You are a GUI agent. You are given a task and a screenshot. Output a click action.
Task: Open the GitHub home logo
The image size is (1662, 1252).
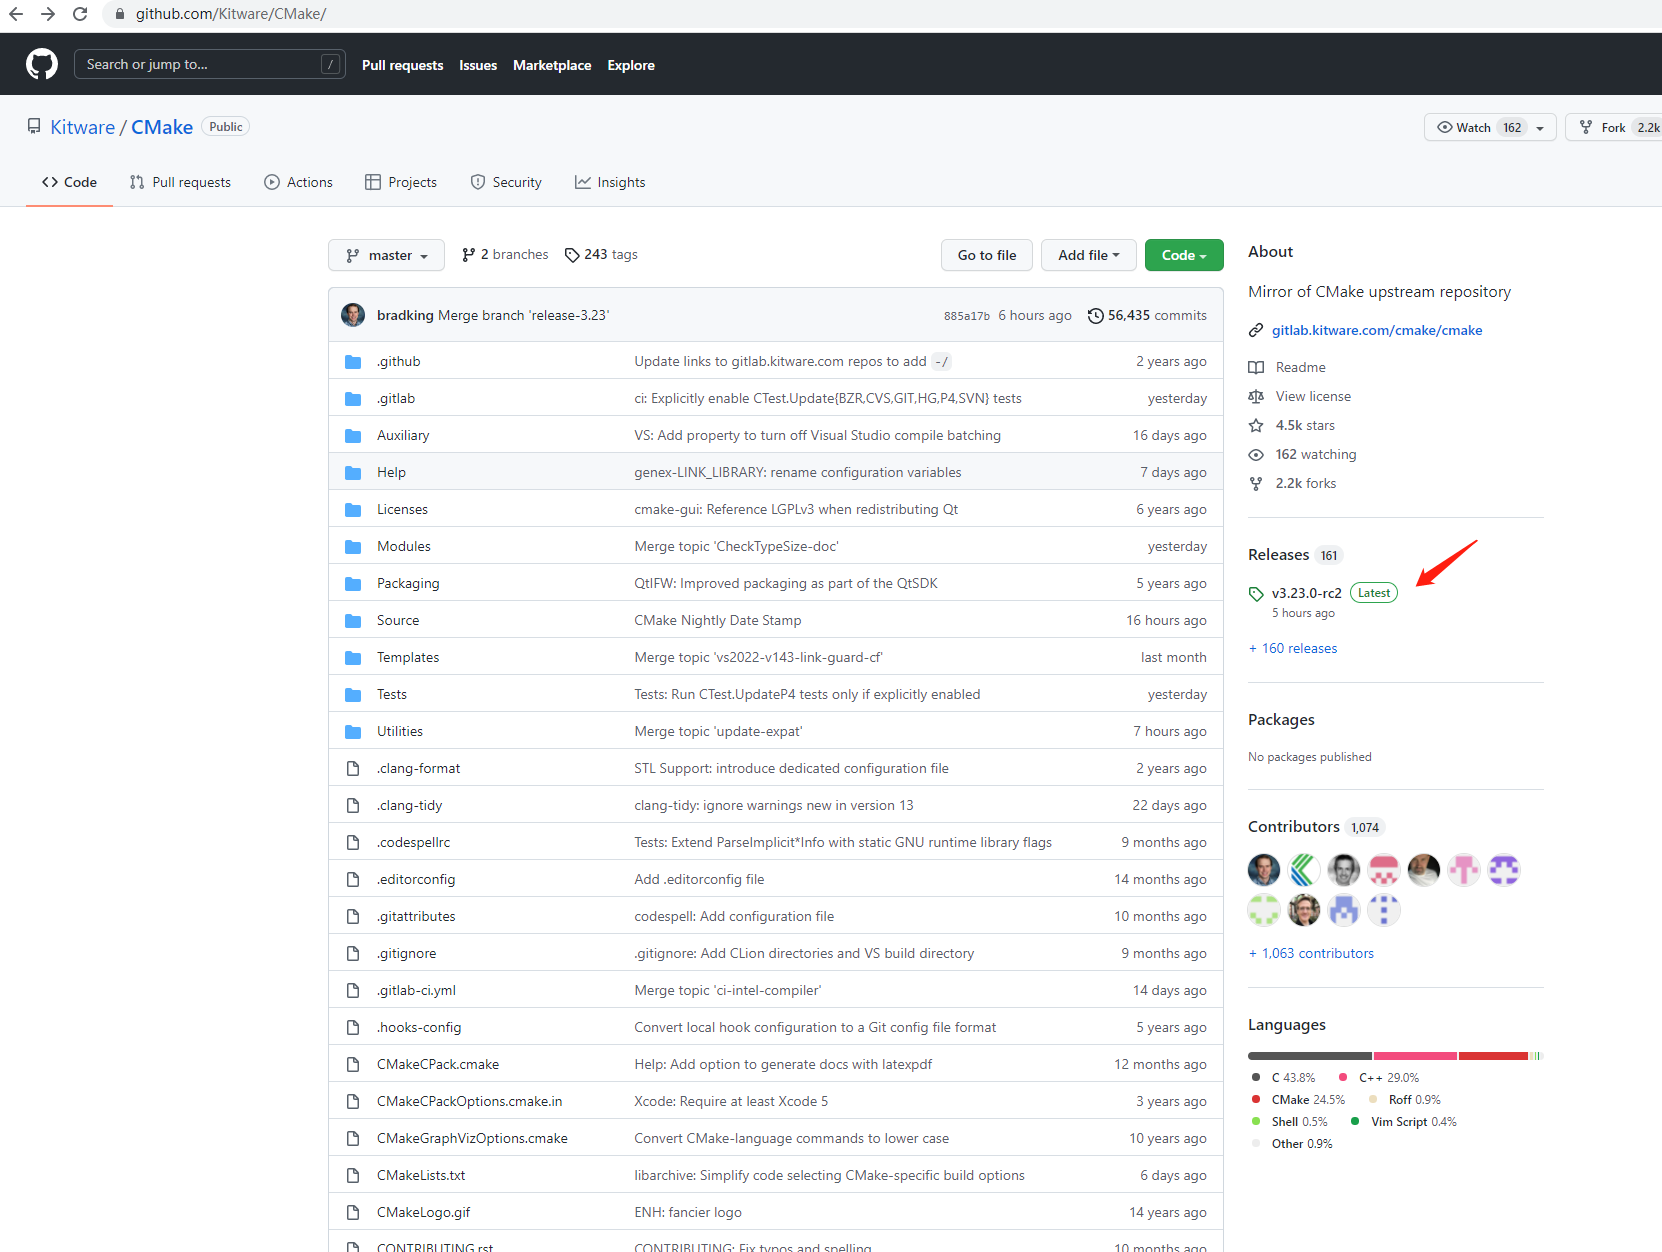[x=42, y=64]
